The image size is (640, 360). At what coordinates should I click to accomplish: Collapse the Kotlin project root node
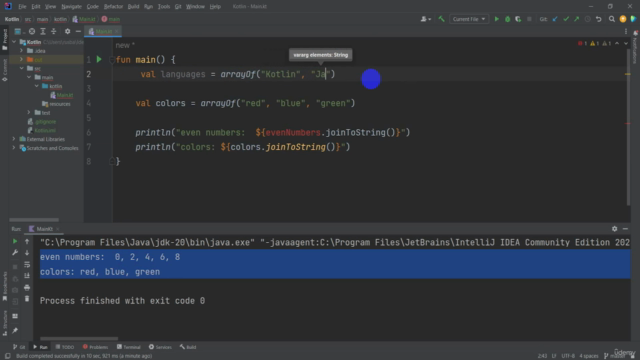coord(14,42)
